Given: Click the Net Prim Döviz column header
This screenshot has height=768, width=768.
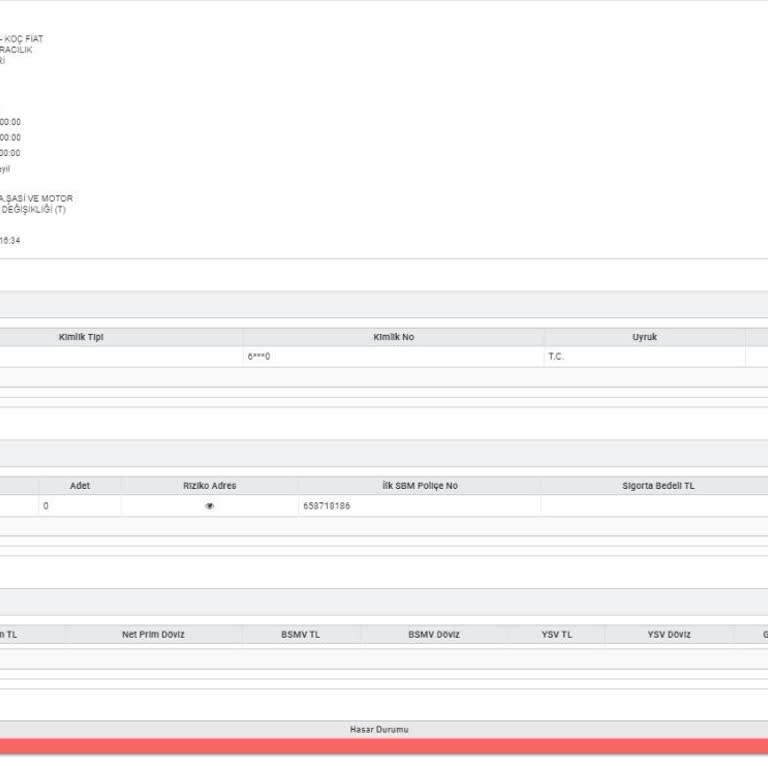Looking at the screenshot, I should [153, 634].
